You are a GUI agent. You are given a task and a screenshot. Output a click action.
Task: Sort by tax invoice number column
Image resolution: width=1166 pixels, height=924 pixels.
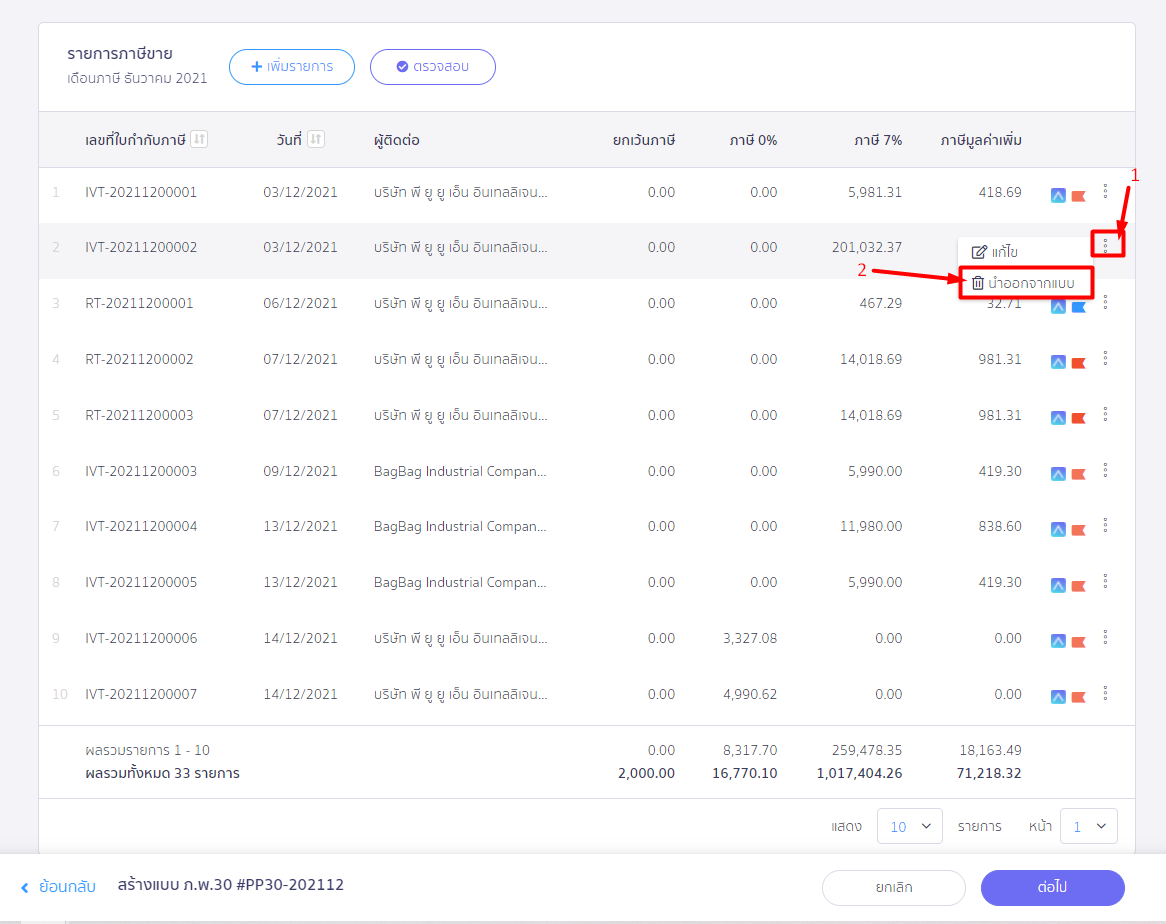click(x=199, y=140)
